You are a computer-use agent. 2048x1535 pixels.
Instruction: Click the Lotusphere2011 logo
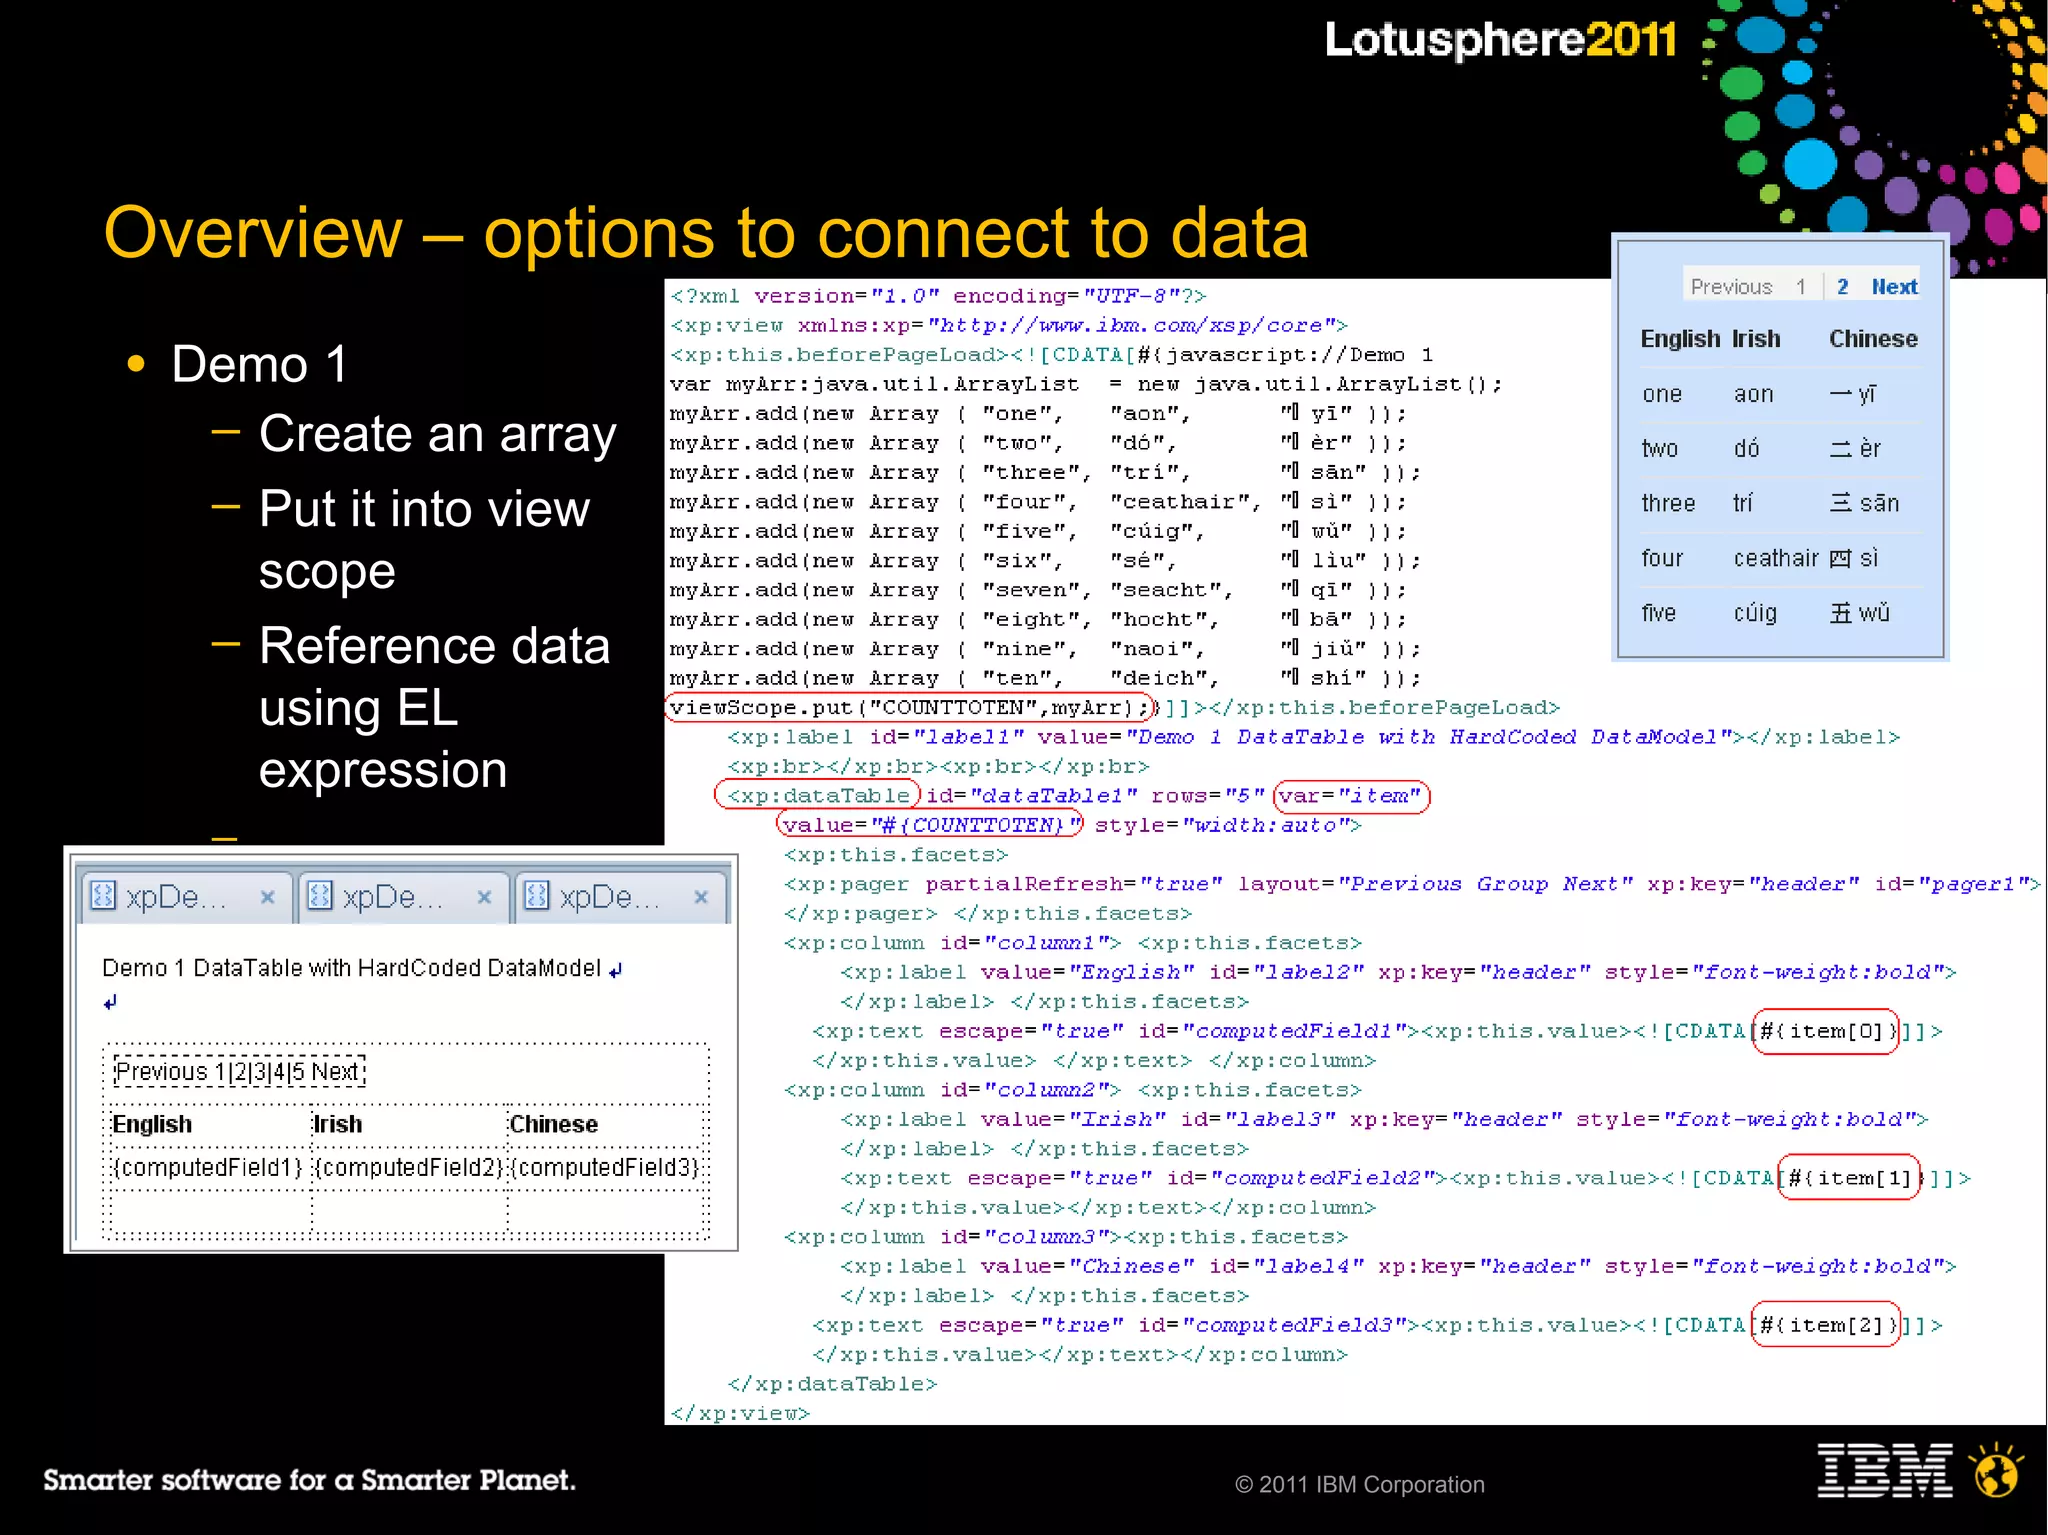pos(1501,40)
